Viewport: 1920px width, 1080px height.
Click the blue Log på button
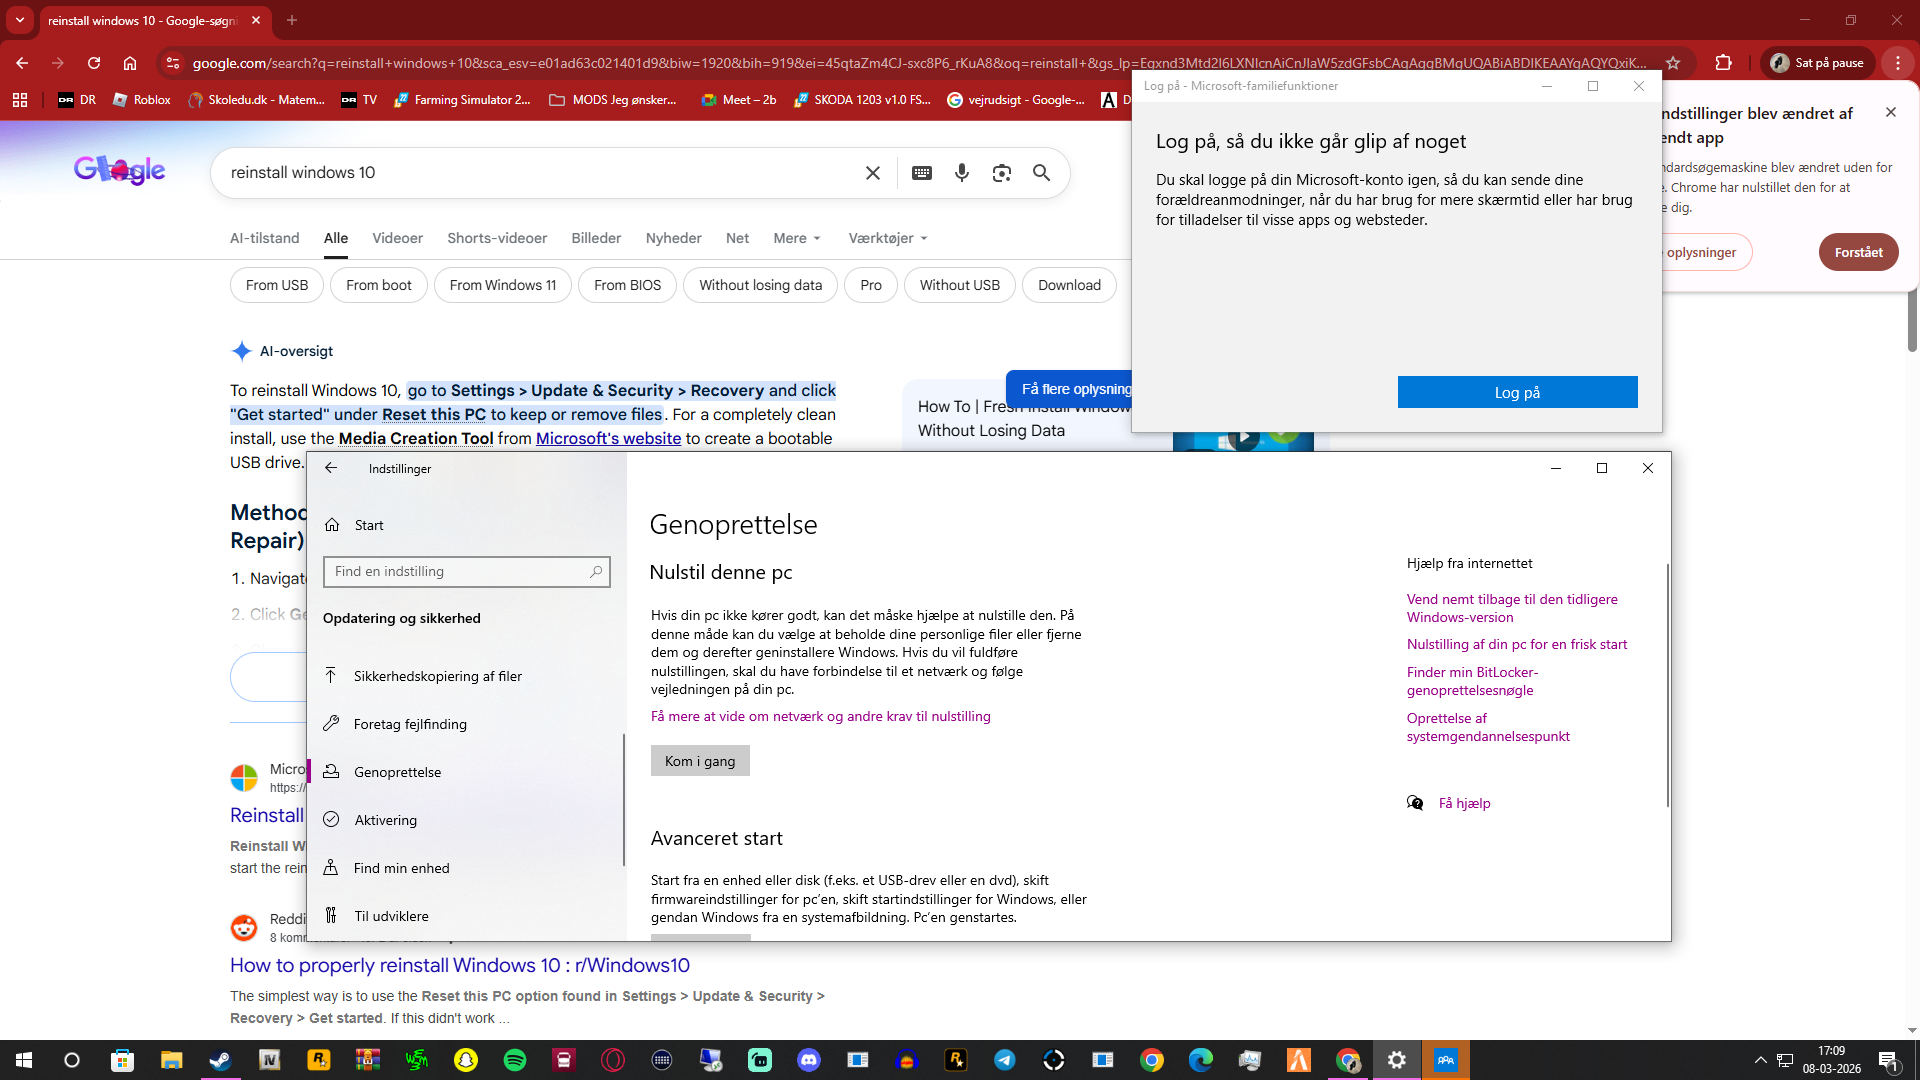point(1517,392)
